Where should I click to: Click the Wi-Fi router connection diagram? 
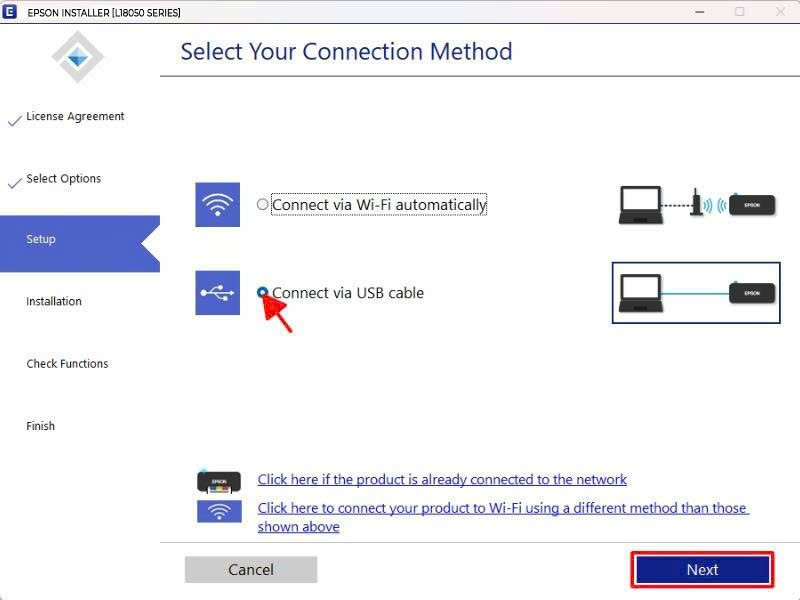tap(697, 205)
